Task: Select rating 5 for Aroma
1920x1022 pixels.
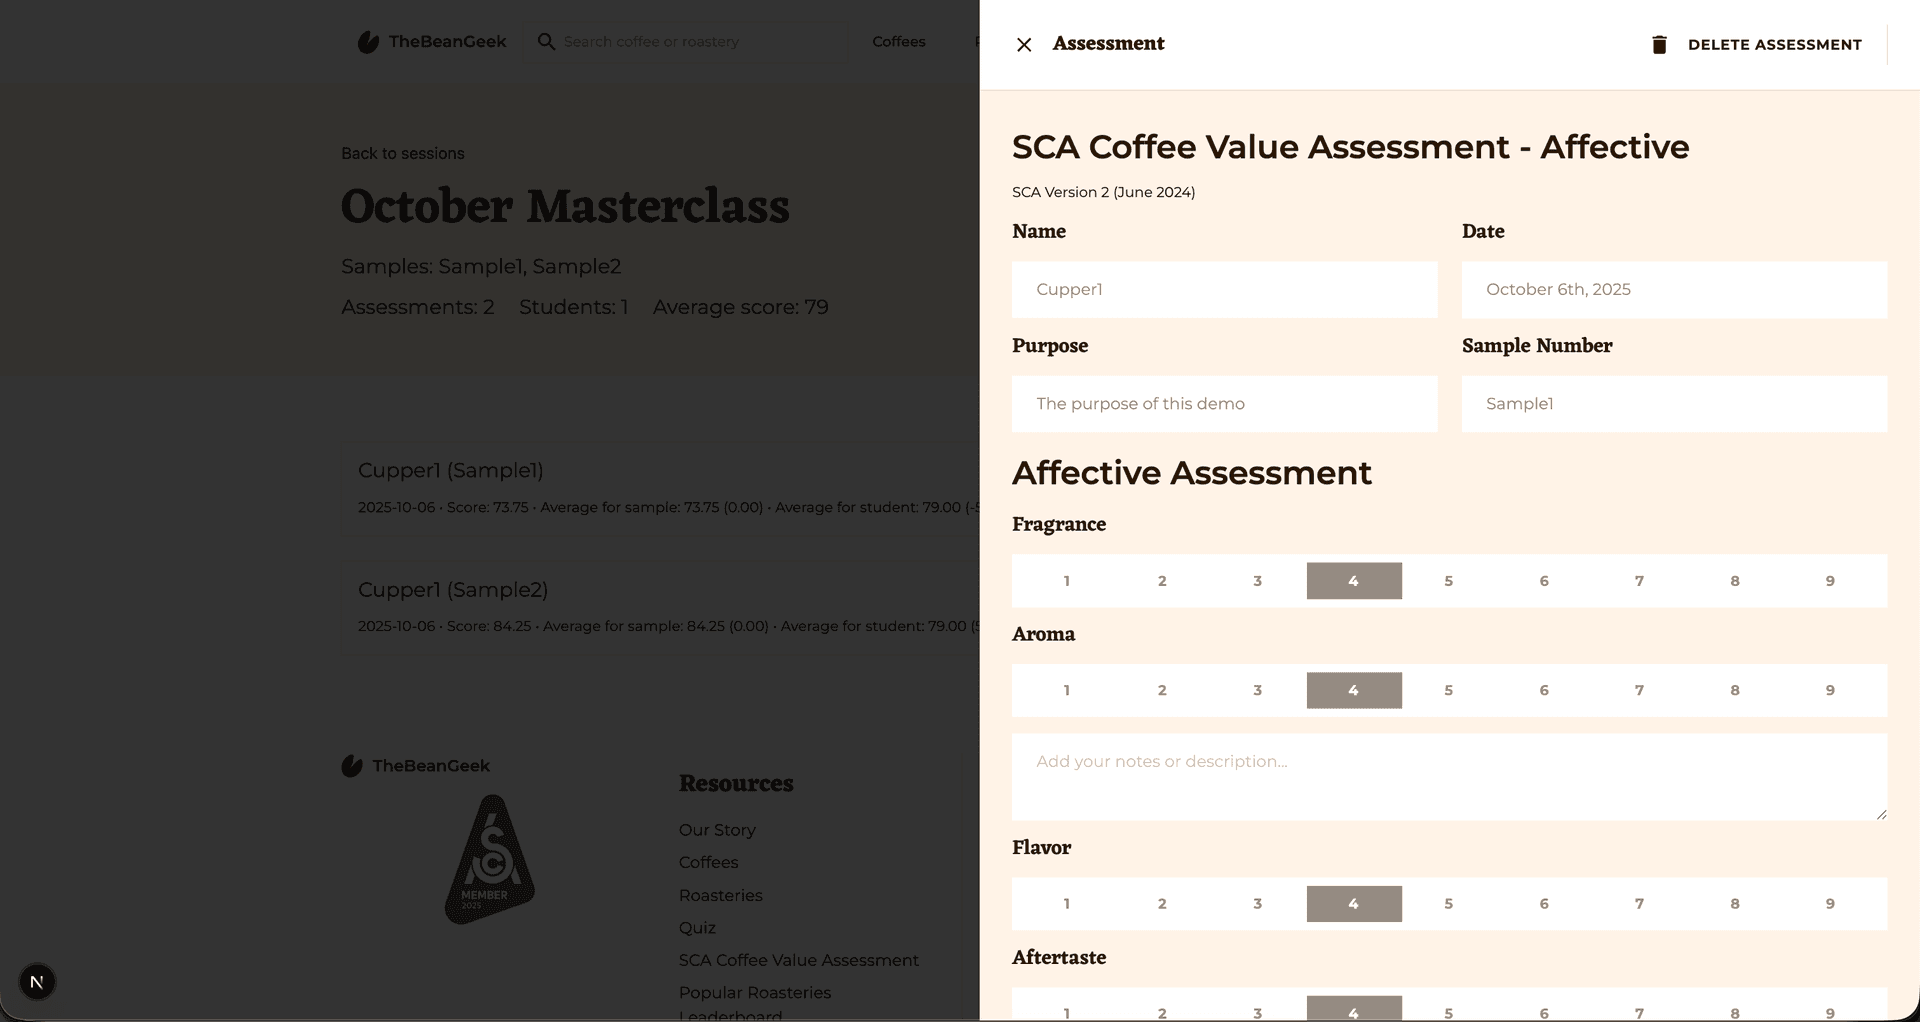Action: point(1448,690)
